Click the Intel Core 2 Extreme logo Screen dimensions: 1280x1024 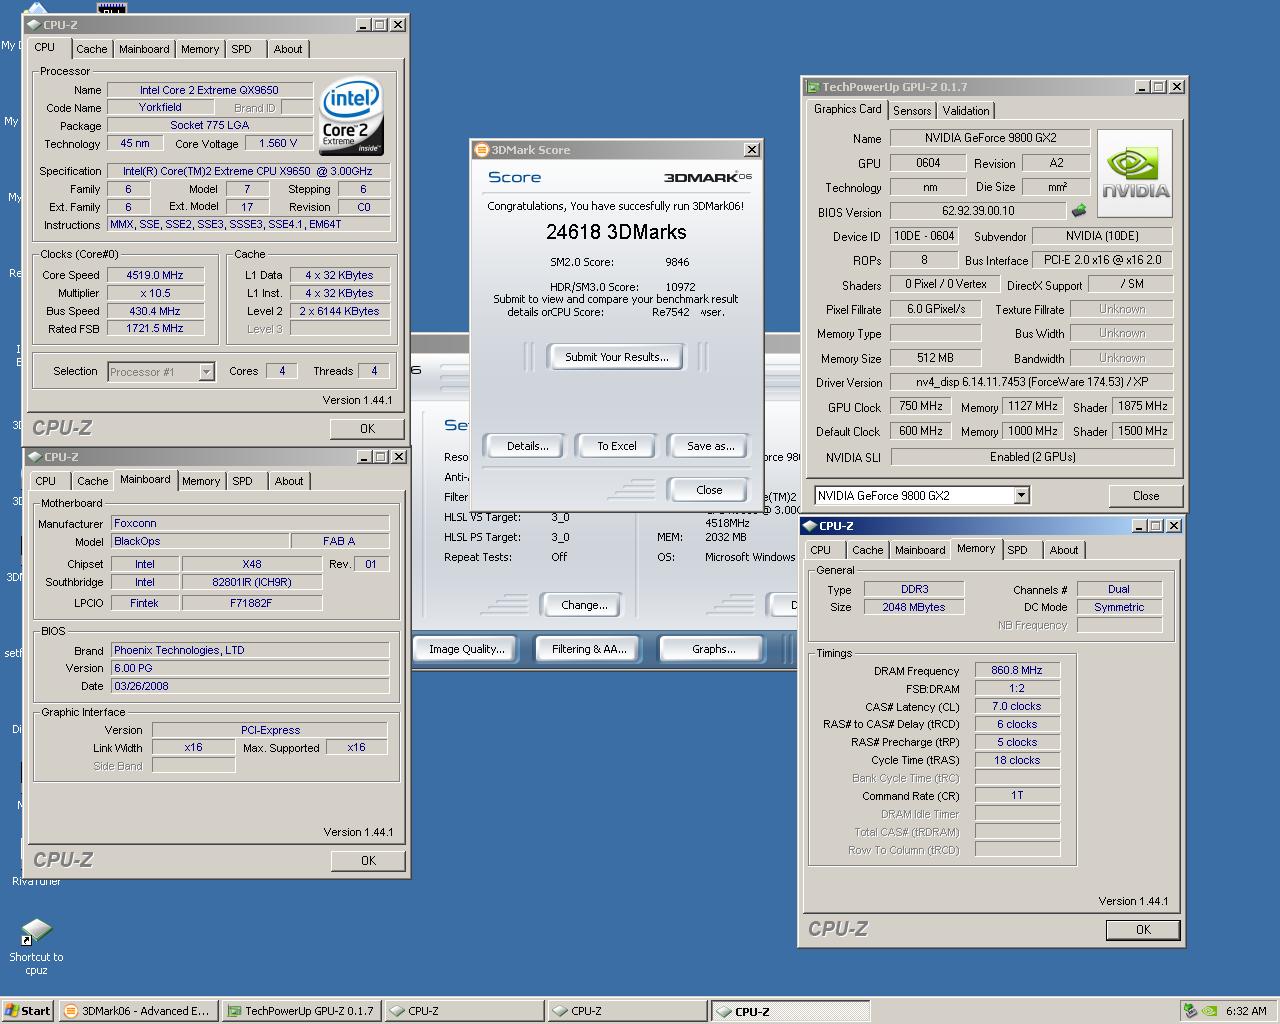(351, 117)
